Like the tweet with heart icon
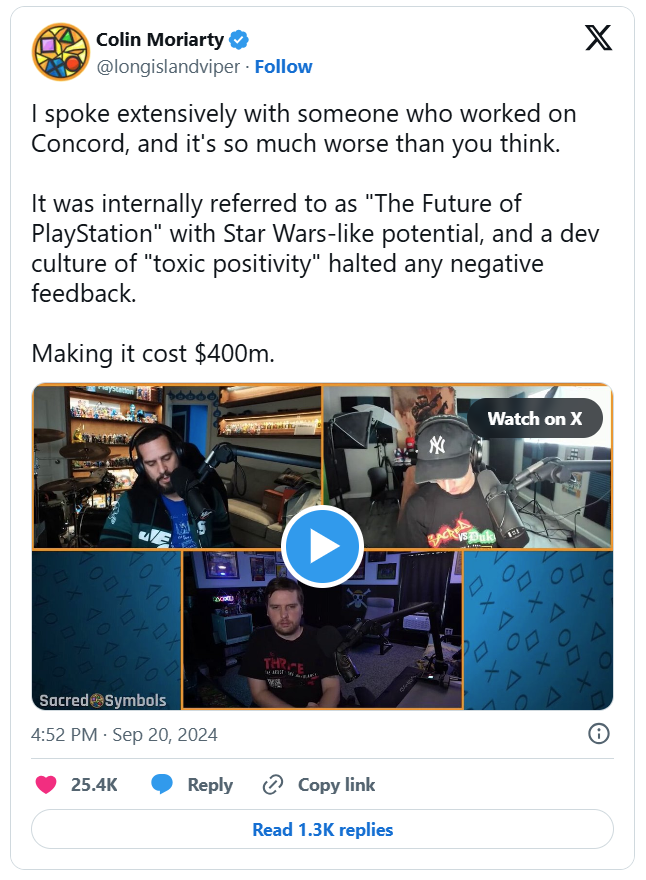The image size is (646, 880). point(46,785)
